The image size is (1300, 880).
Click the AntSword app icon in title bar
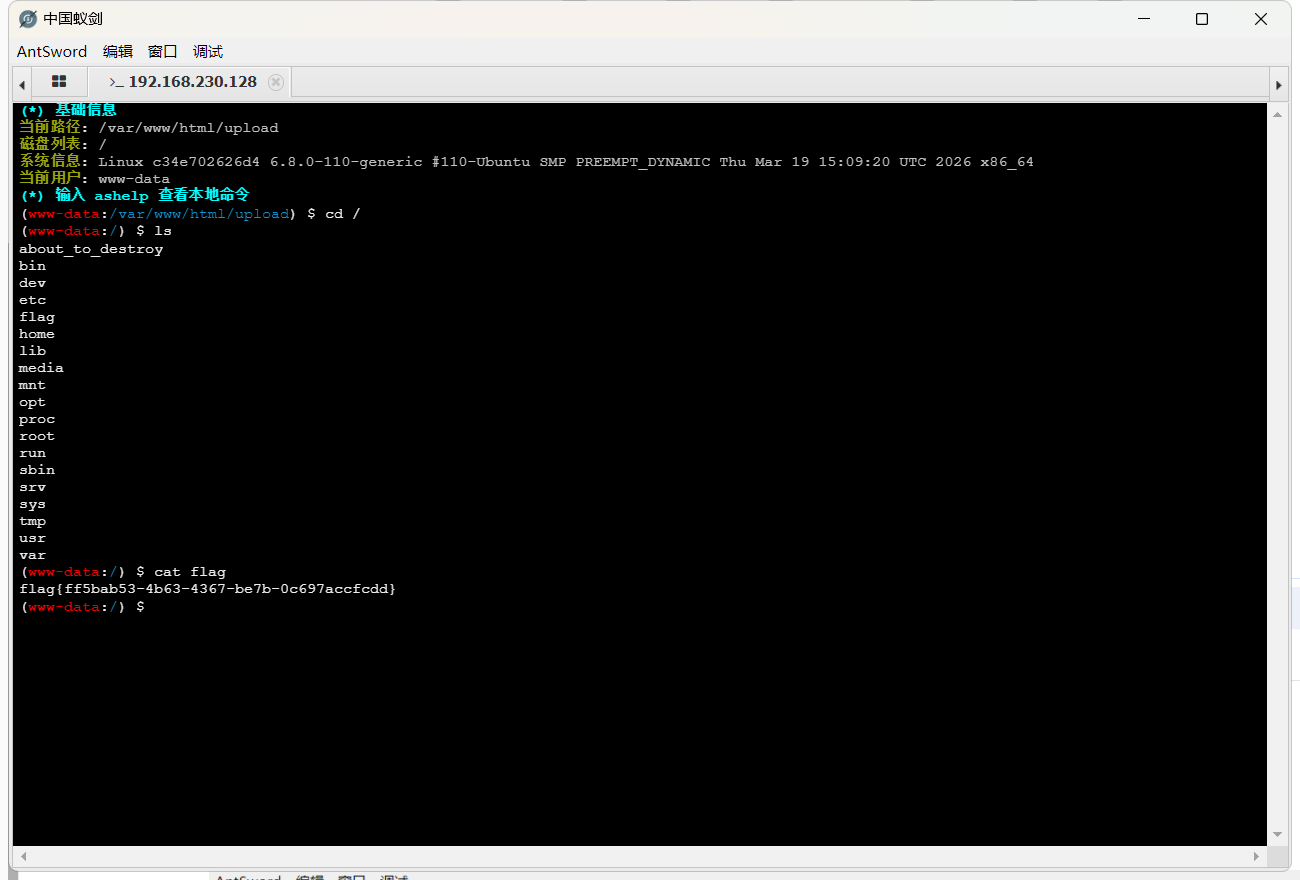click(x=28, y=19)
